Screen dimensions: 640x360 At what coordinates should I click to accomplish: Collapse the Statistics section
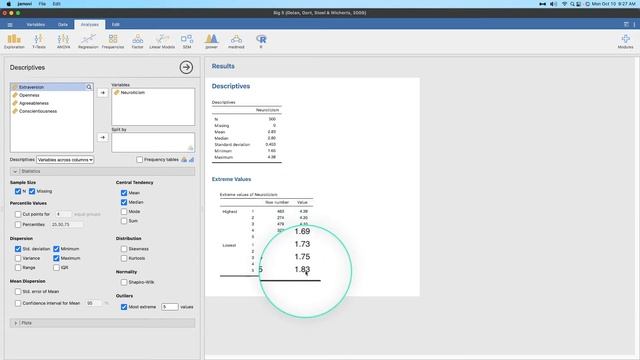(x=102, y=171)
